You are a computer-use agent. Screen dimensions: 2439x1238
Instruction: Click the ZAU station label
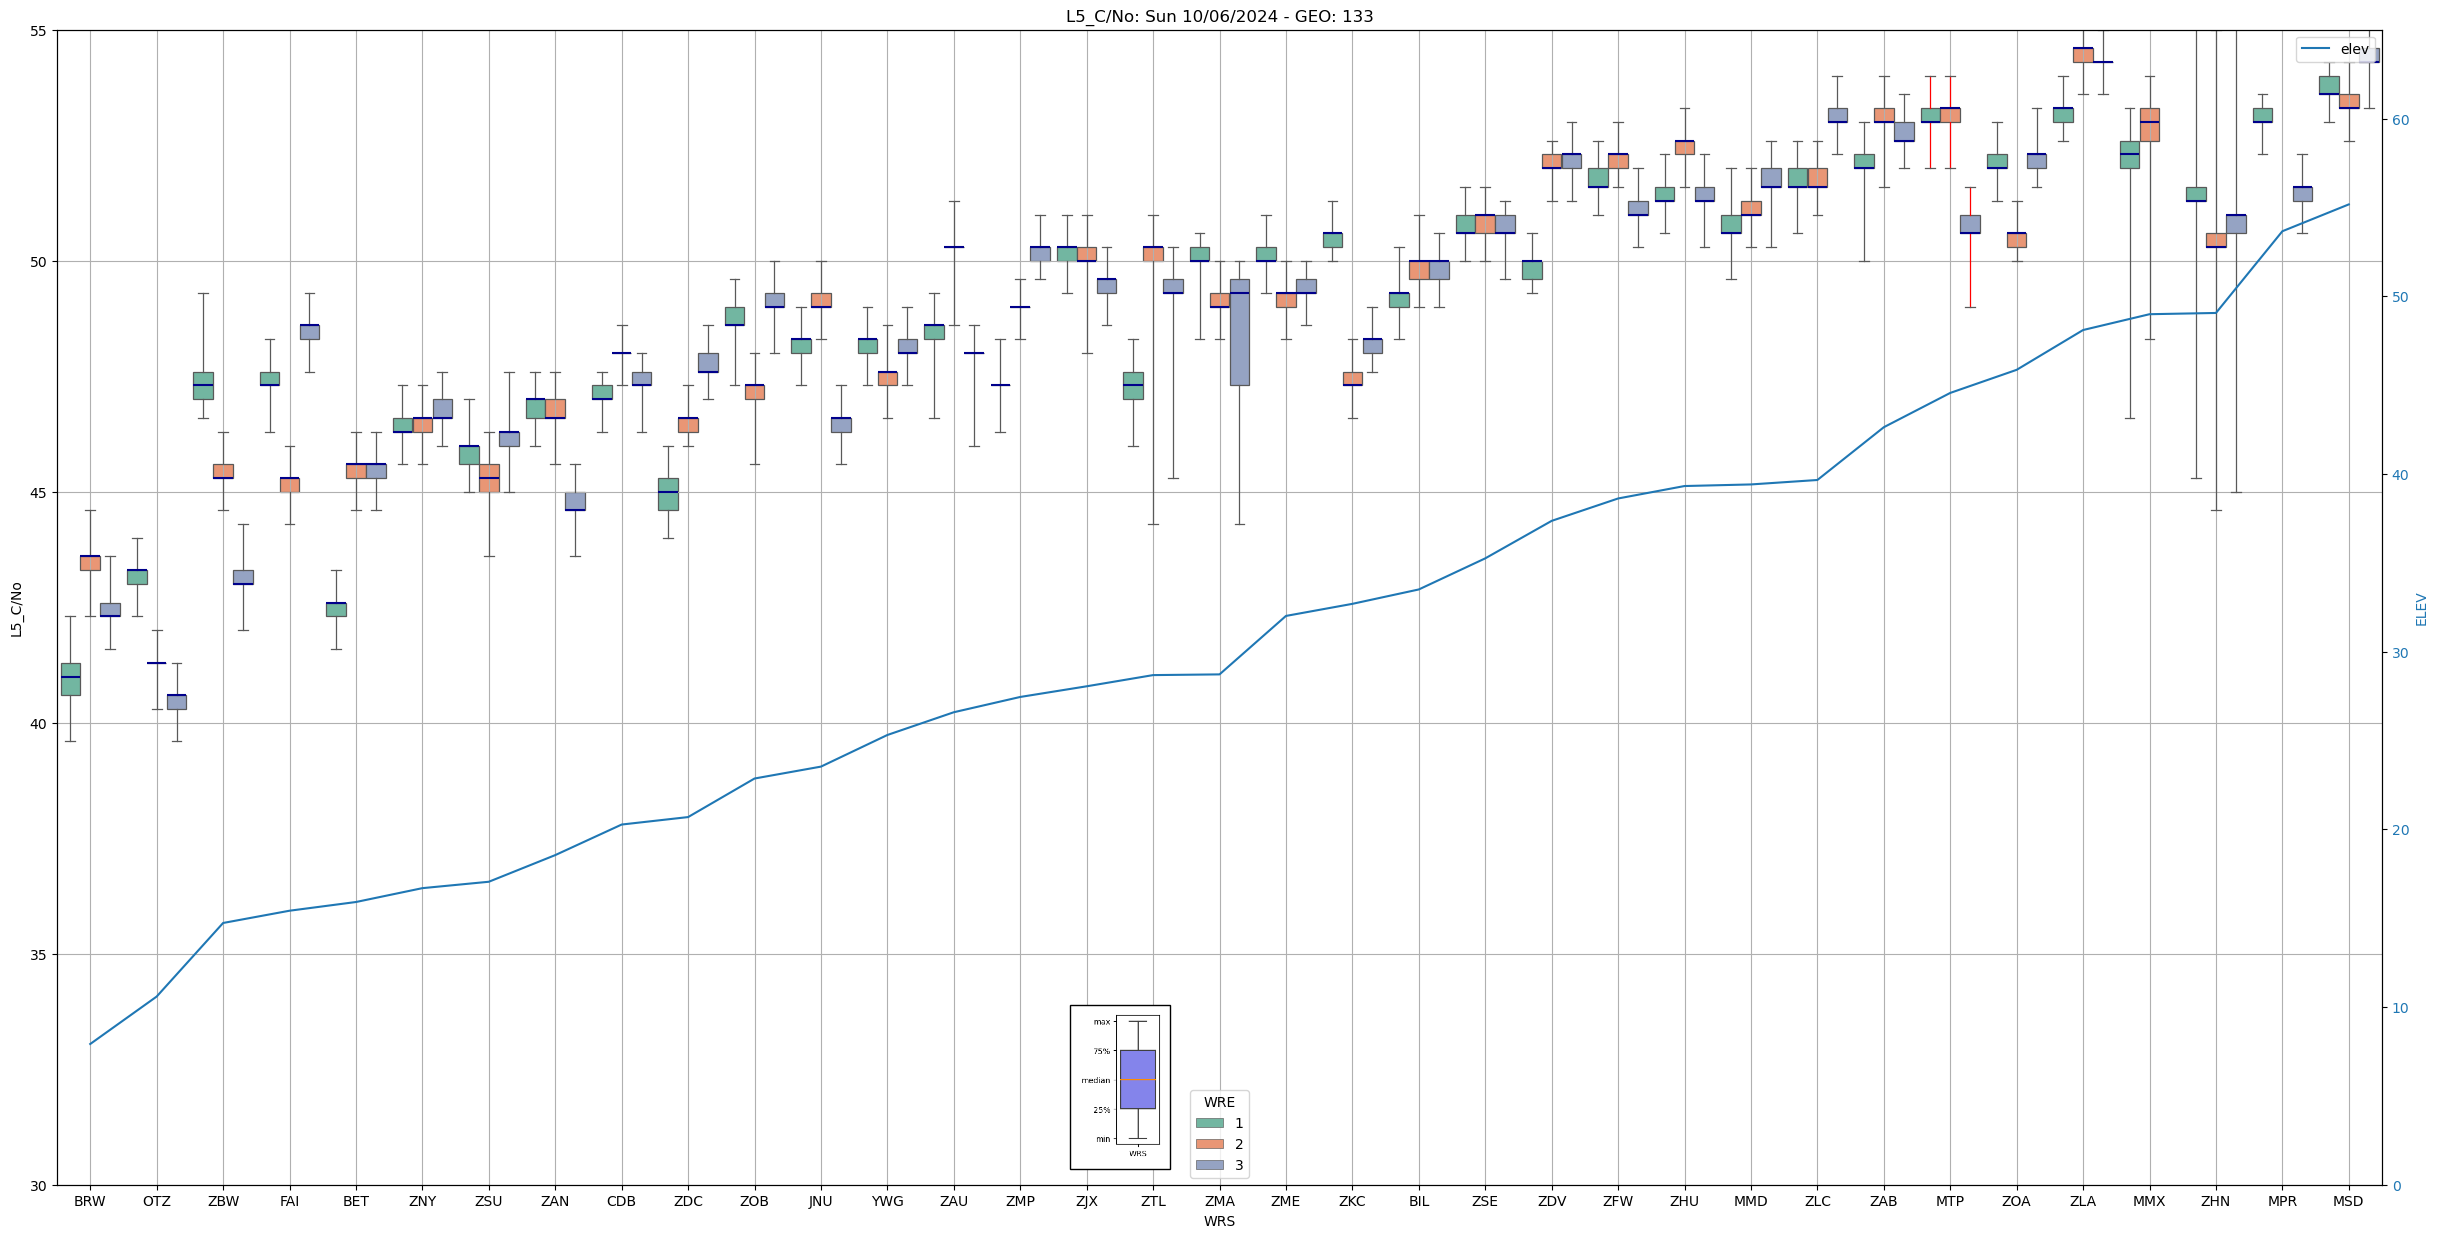coord(954,1201)
